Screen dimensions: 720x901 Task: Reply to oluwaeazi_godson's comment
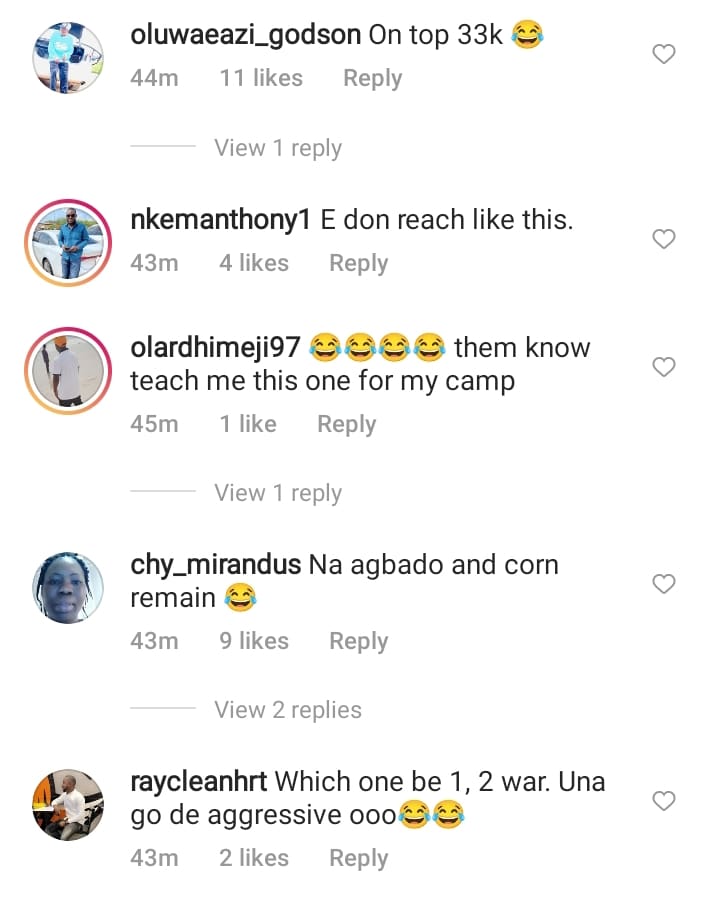click(372, 78)
